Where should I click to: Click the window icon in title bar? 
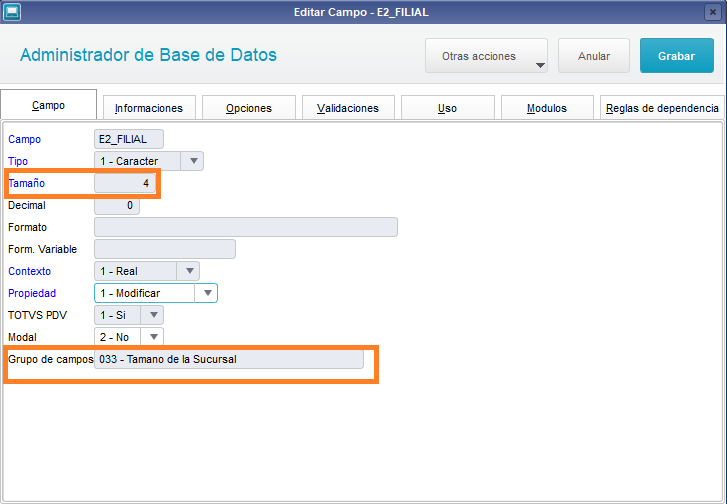12,12
